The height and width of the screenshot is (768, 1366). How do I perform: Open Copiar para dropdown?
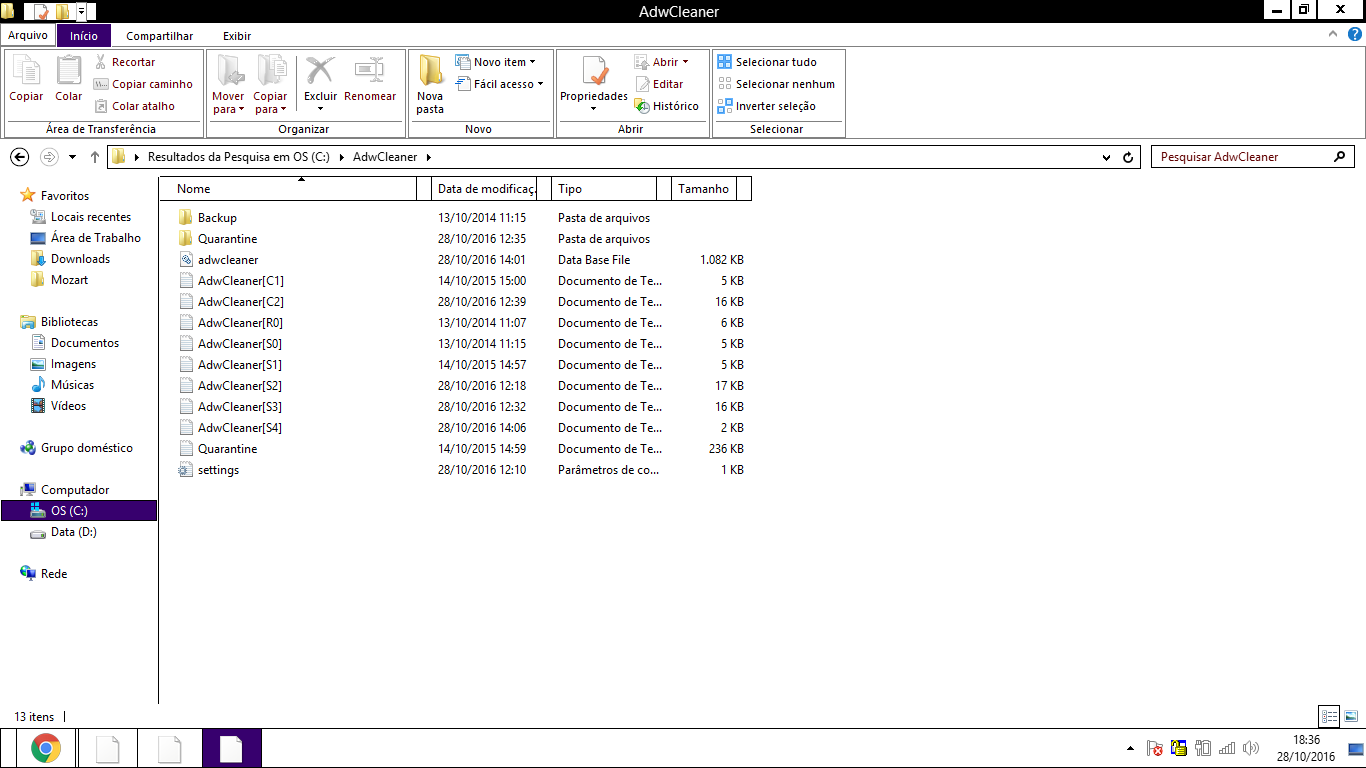[x=271, y=84]
